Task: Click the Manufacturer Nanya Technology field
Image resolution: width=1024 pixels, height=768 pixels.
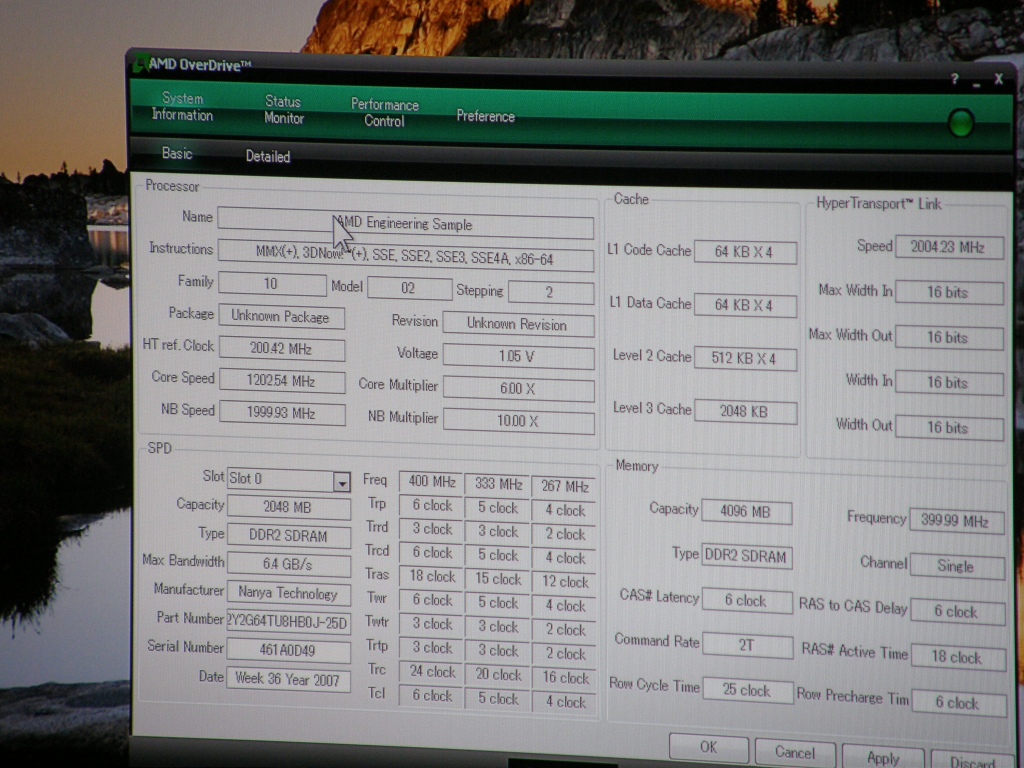Action: (x=288, y=593)
